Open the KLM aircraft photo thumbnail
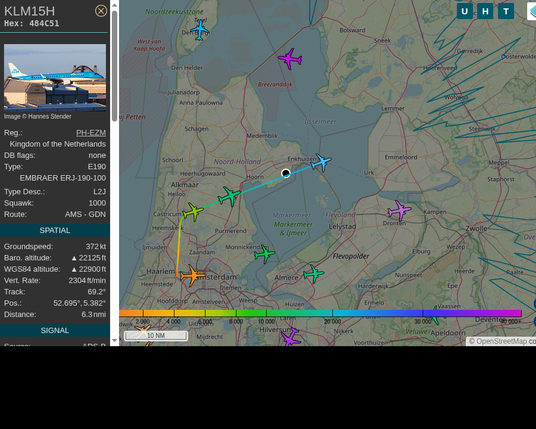Image resolution: width=536 pixels, height=429 pixels. (x=55, y=78)
